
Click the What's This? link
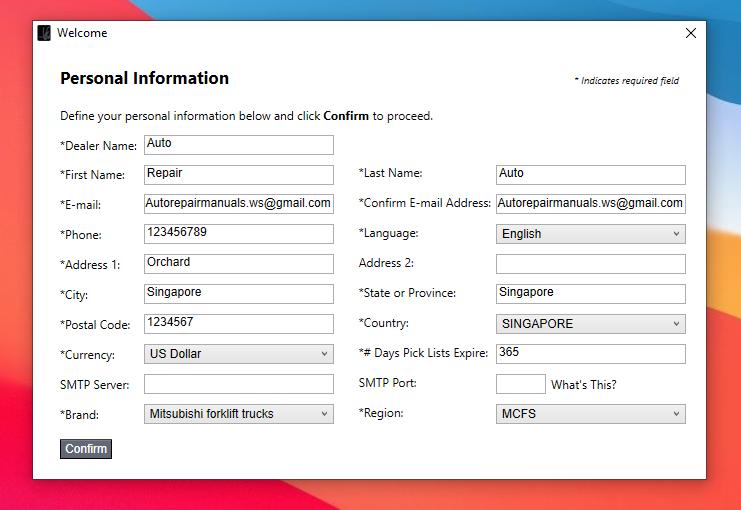[x=584, y=385]
